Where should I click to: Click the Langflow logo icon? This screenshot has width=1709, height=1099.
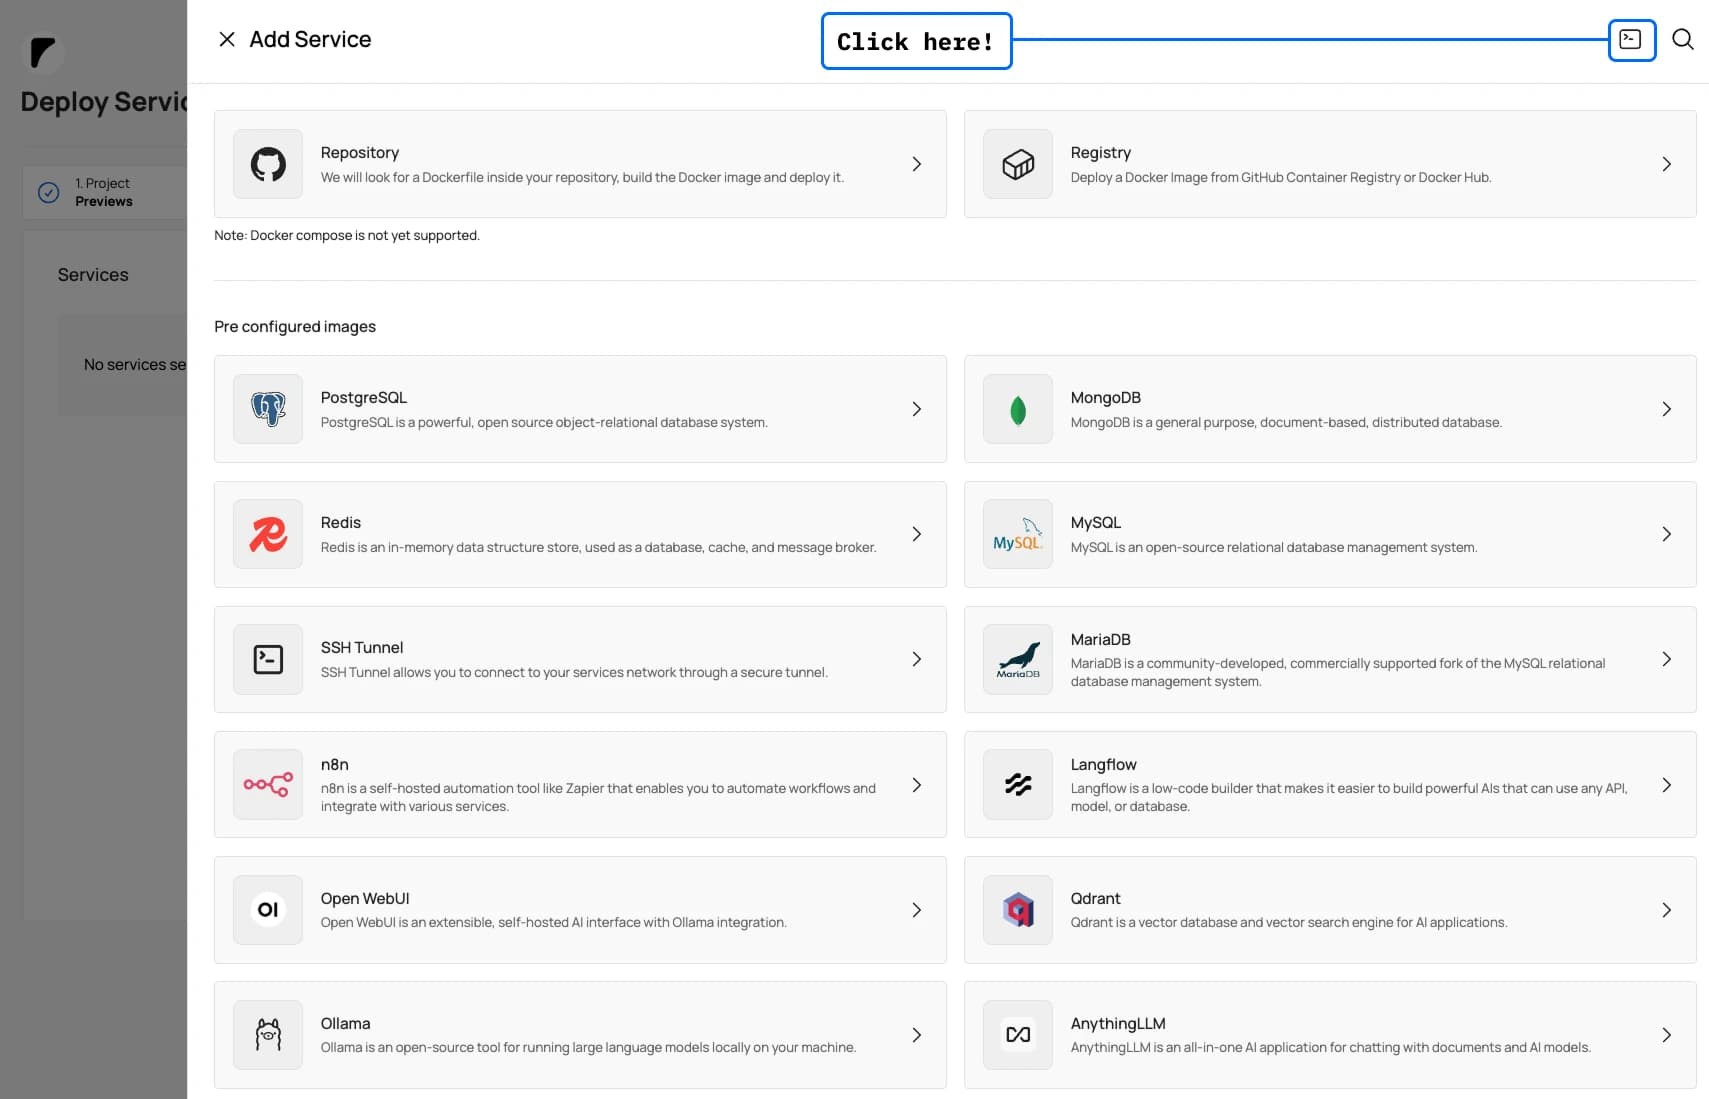(1018, 785)
